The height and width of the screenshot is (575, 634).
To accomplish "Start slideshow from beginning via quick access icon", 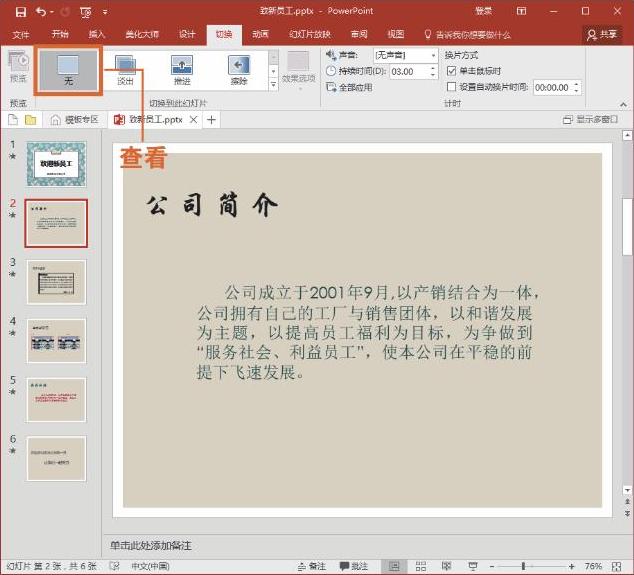I will tap(86, 13).
